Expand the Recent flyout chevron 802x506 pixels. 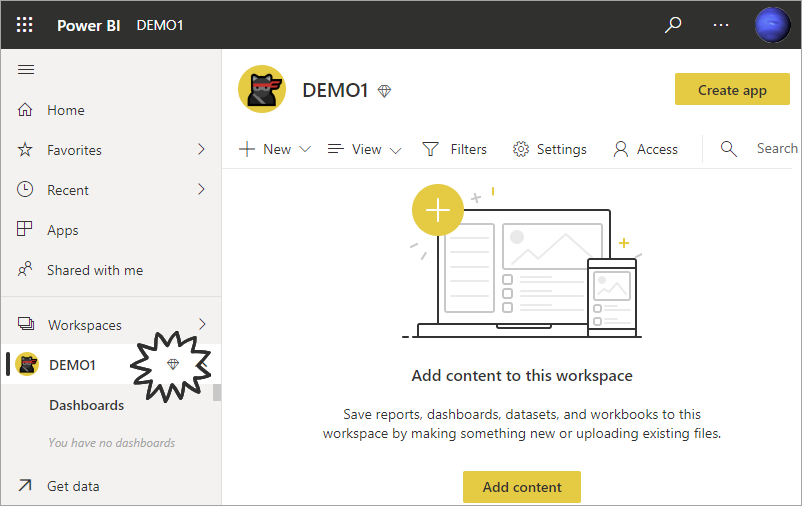tap(201, 189)
